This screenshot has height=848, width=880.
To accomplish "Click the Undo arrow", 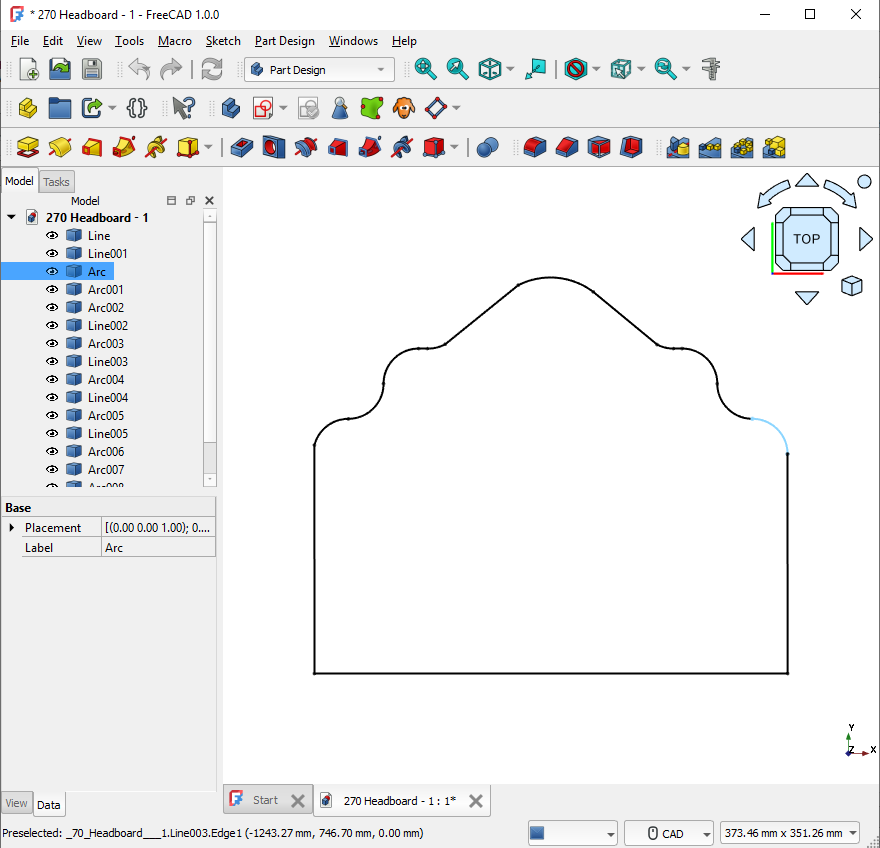I will point(139,70).
